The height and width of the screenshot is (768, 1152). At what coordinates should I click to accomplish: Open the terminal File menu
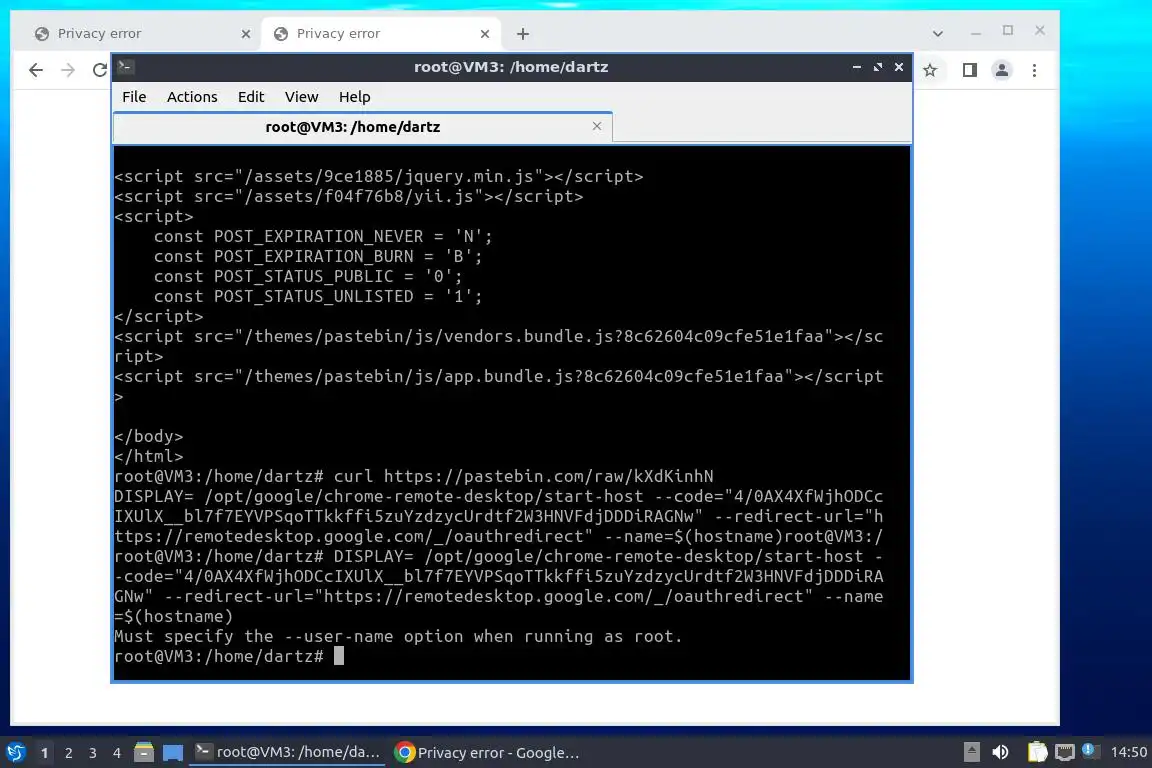click(x=134, y=97)
